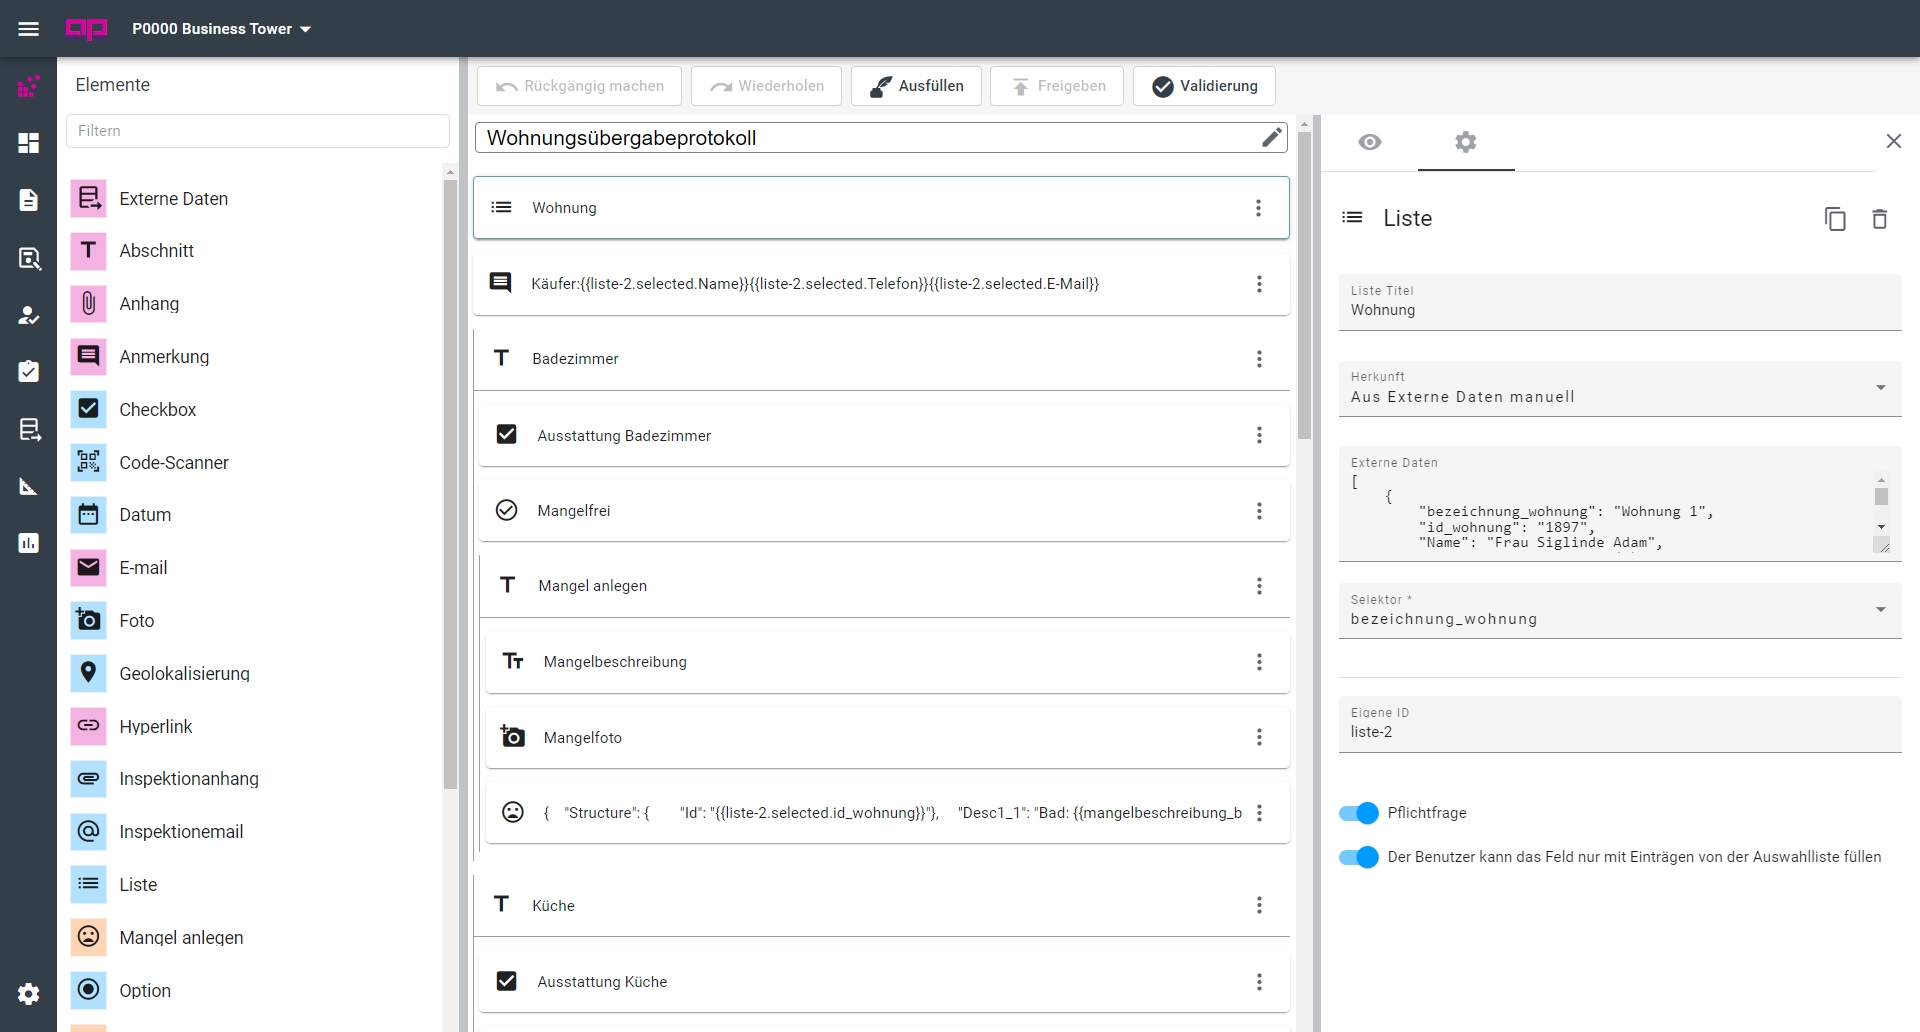Click the Filtern input field

click(x=258, y=131)
